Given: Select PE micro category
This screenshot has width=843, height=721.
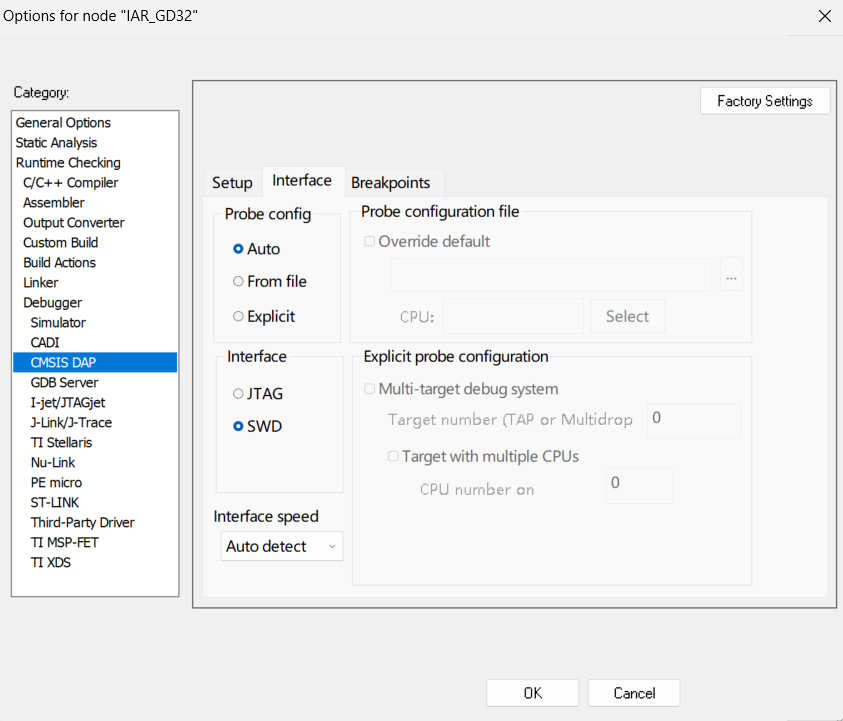Looking at the screenshot, I should coord(95,482).
